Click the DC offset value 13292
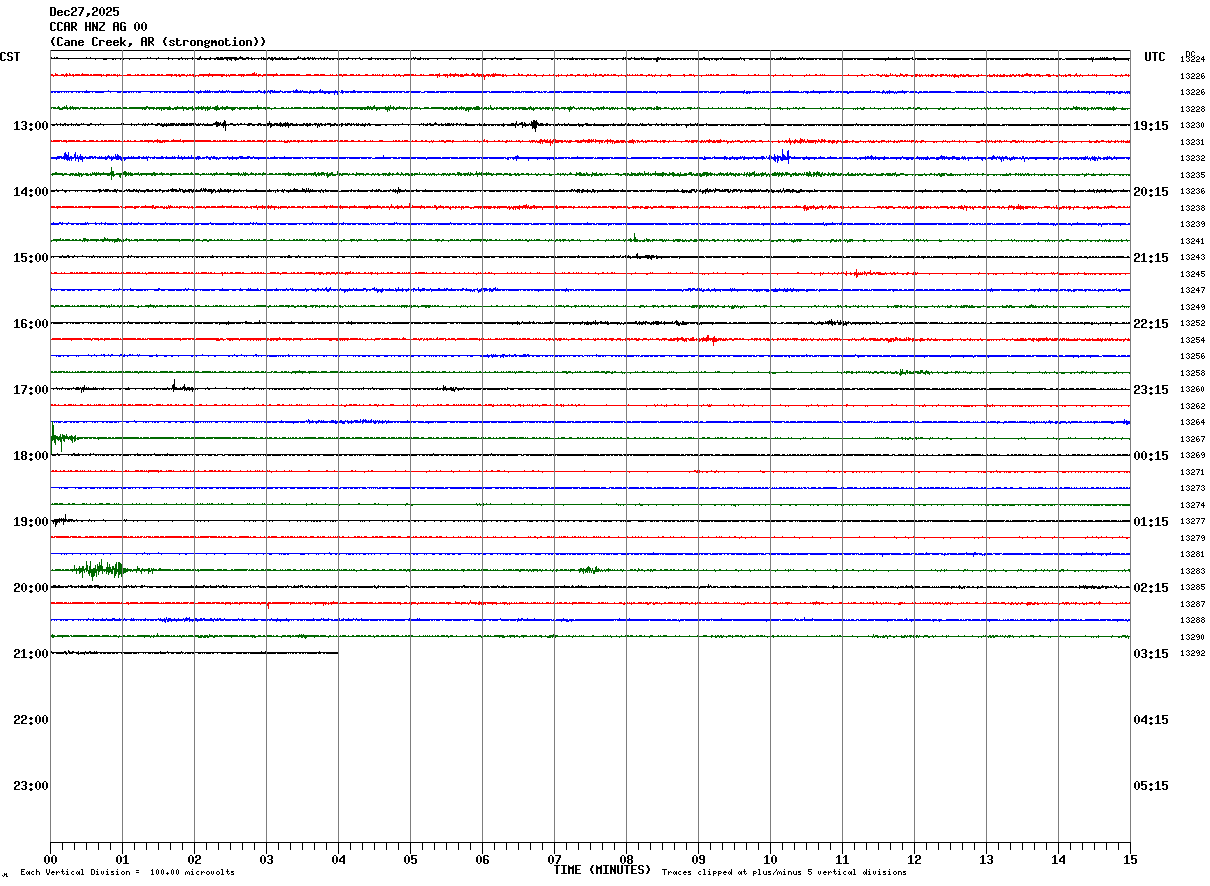 coord(1192,654)
